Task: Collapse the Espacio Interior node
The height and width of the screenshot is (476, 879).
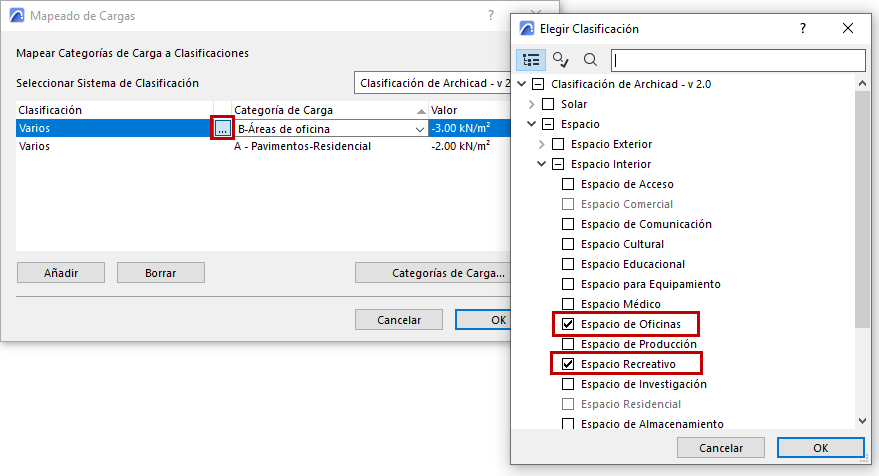Action: [542, 164]
